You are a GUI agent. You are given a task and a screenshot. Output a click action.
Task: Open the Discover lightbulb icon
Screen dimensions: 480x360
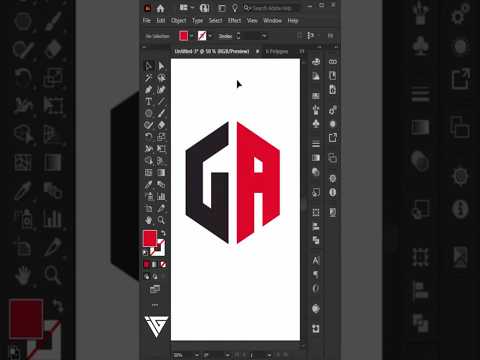coord(235,8)
